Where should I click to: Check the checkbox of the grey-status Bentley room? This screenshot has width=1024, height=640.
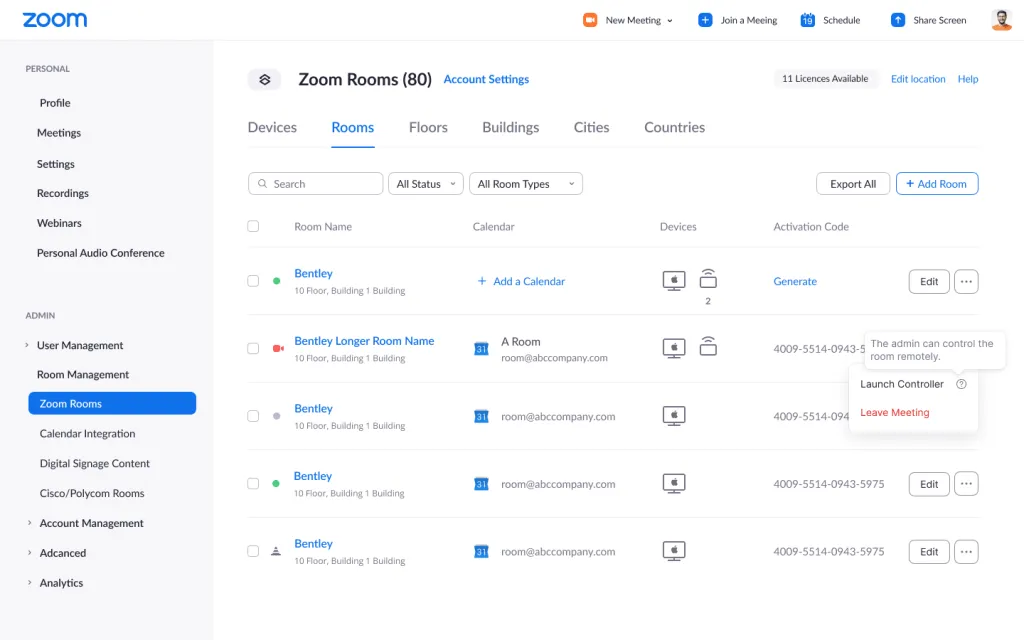pos(253,416)
